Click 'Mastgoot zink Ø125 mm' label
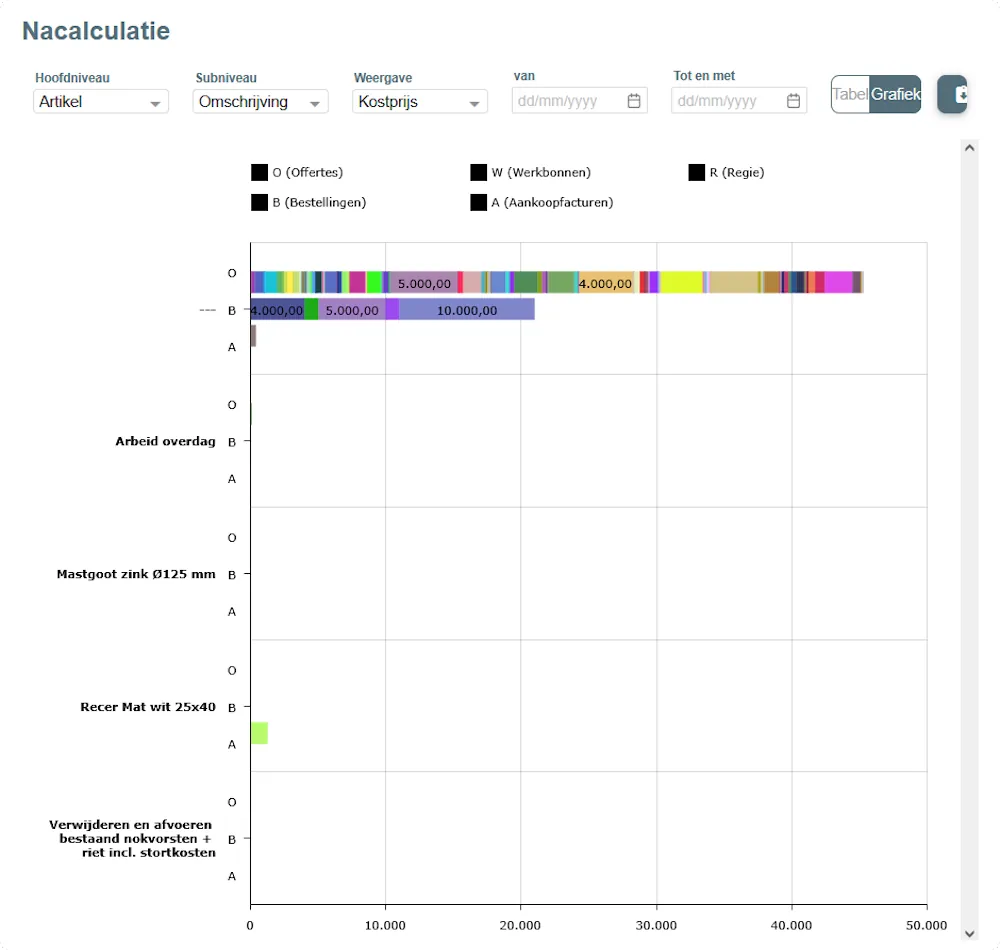The image size is (1000, 950). pos(136,574)
